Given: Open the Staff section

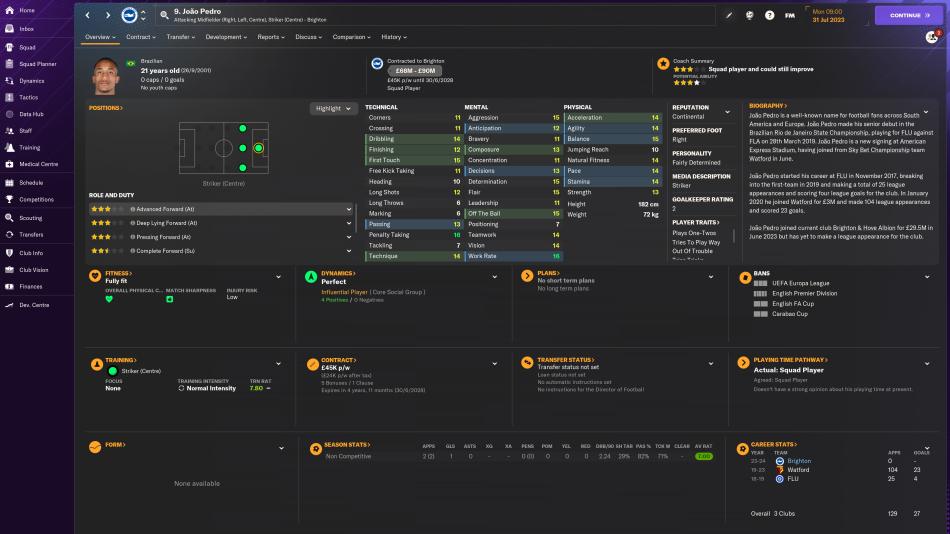Looking at the screenshot, I should [x=25, y=130].
